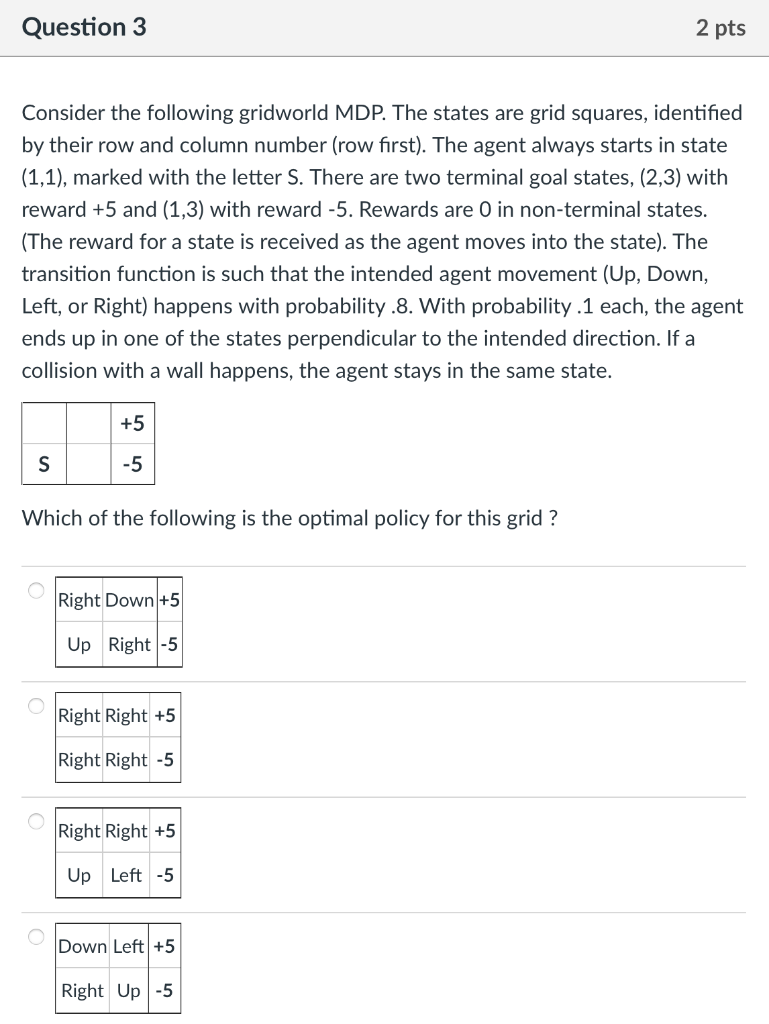
Task: Click the Question 3 header
Action: pyautogui.click(x=84, y=28)
